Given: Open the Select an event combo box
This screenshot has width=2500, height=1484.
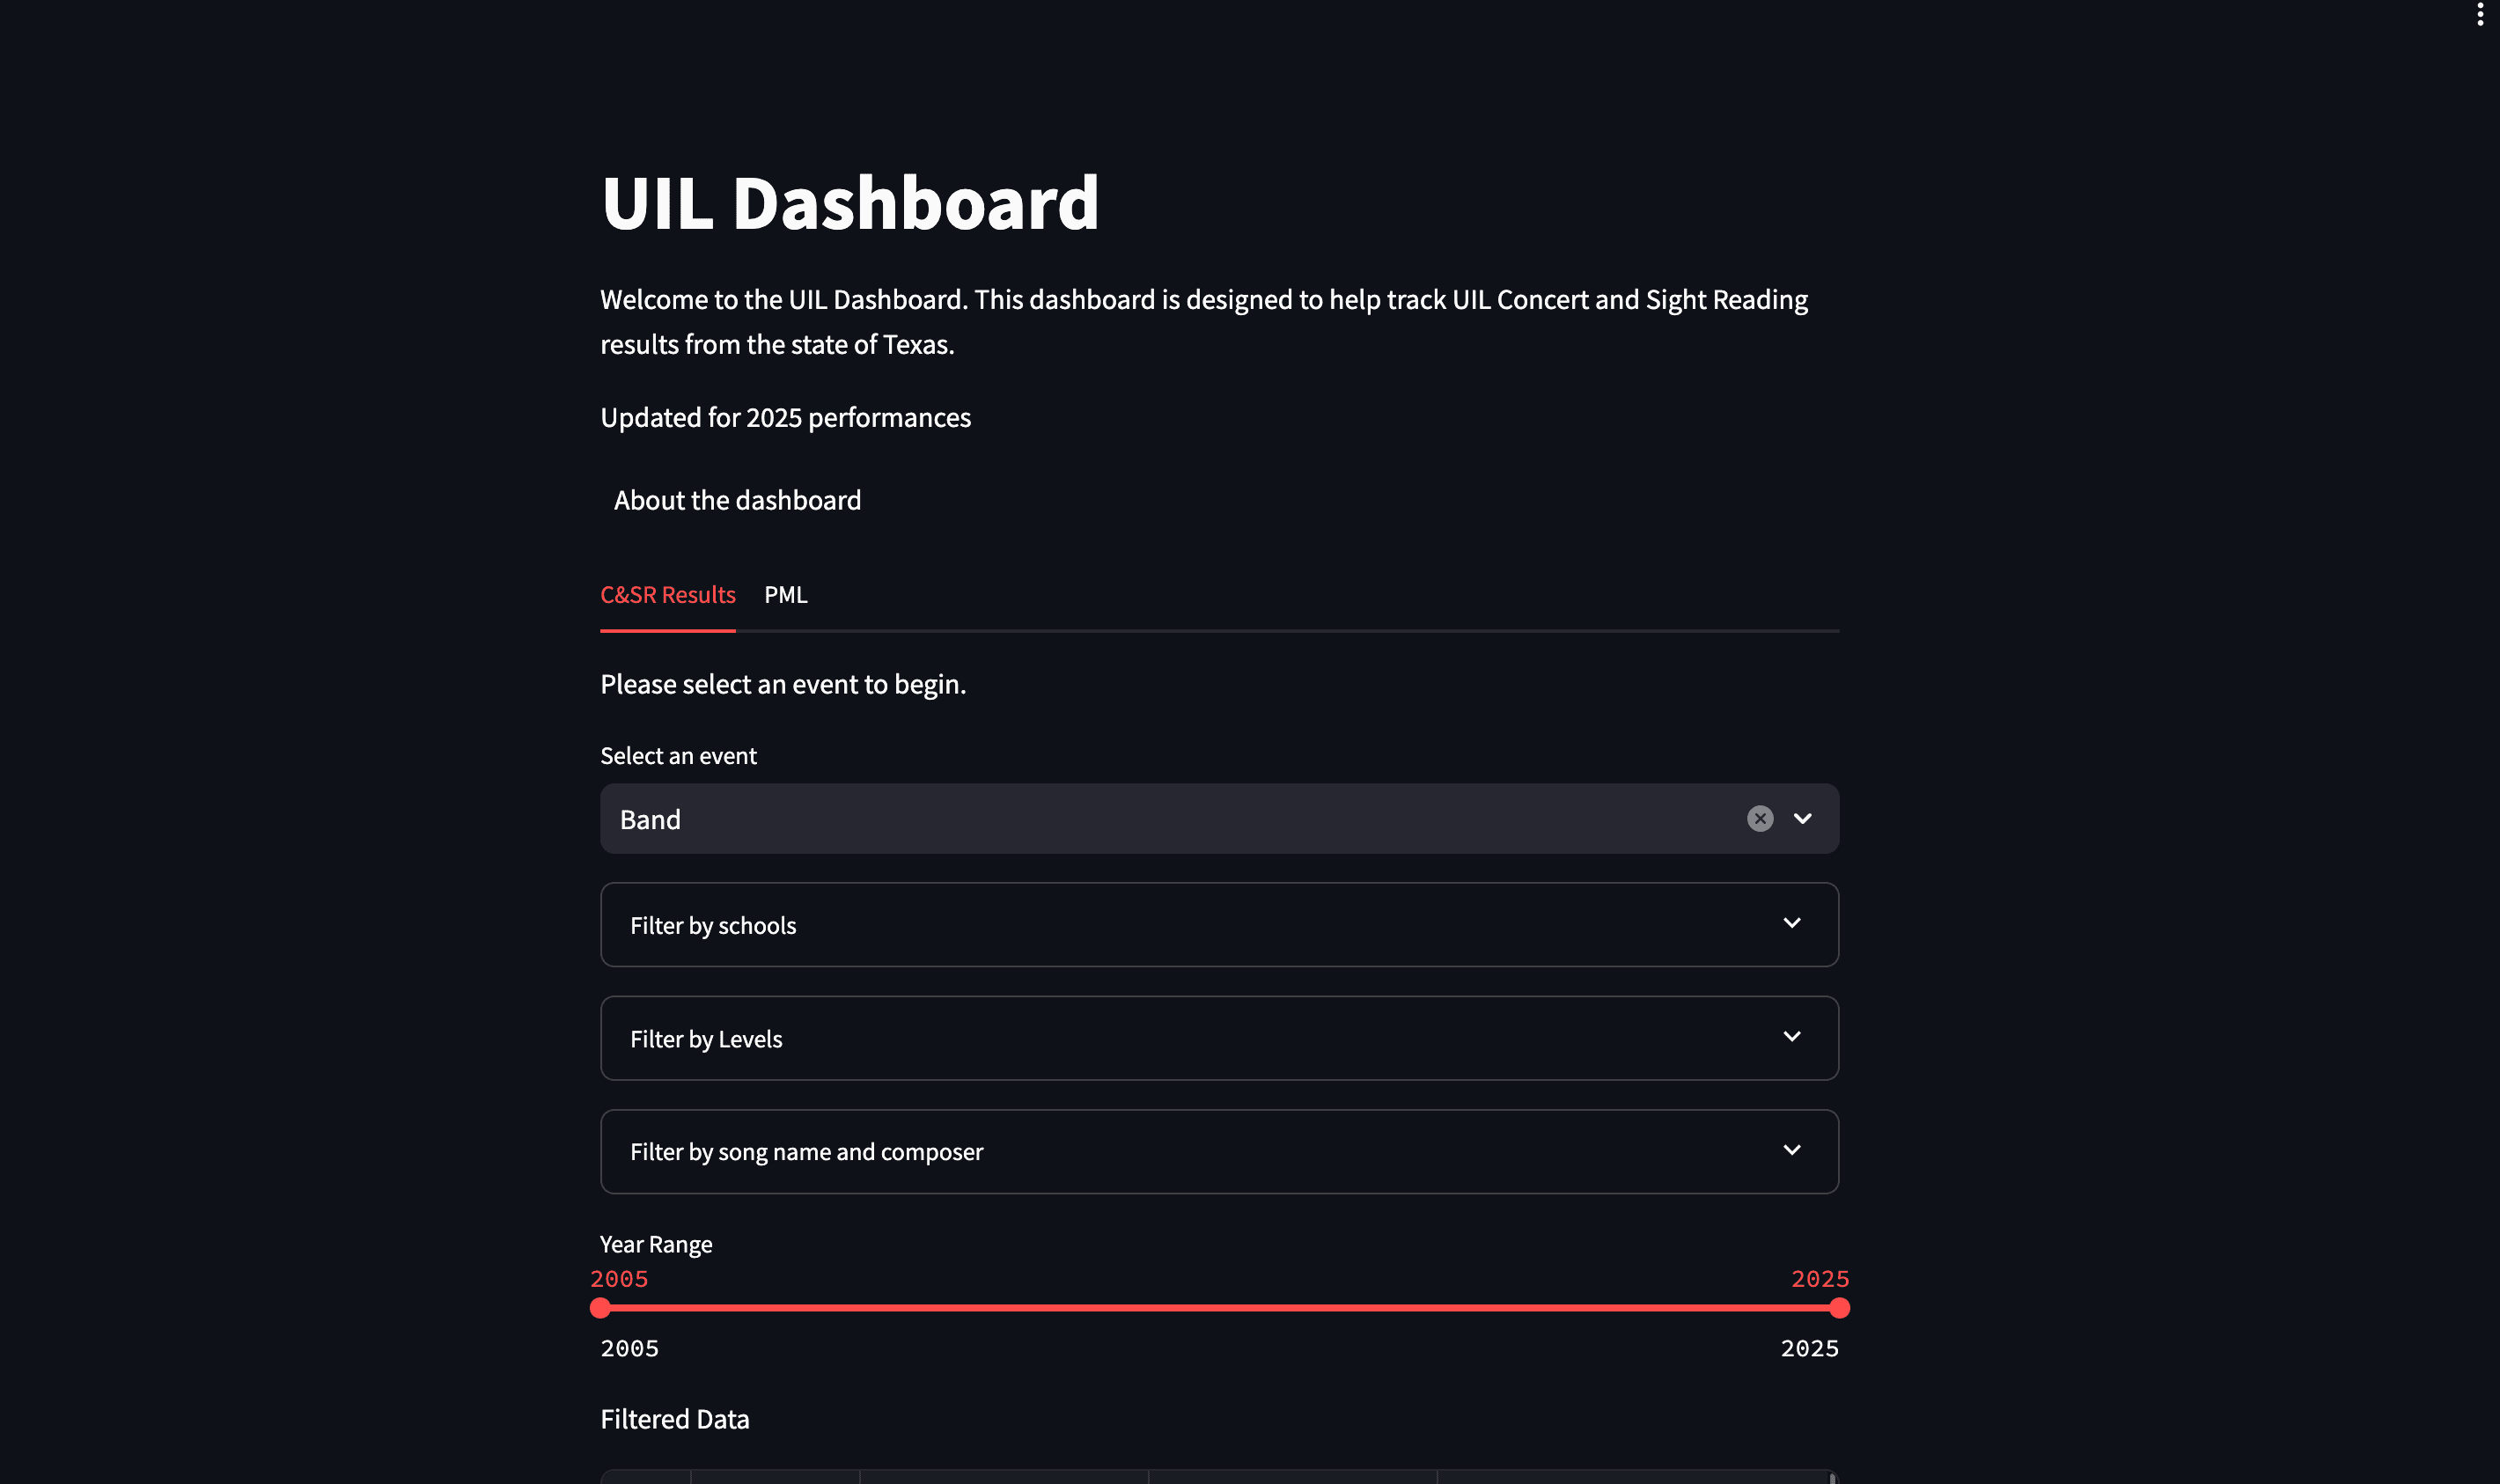Looking at the screenshot, I should point(1100,819).
